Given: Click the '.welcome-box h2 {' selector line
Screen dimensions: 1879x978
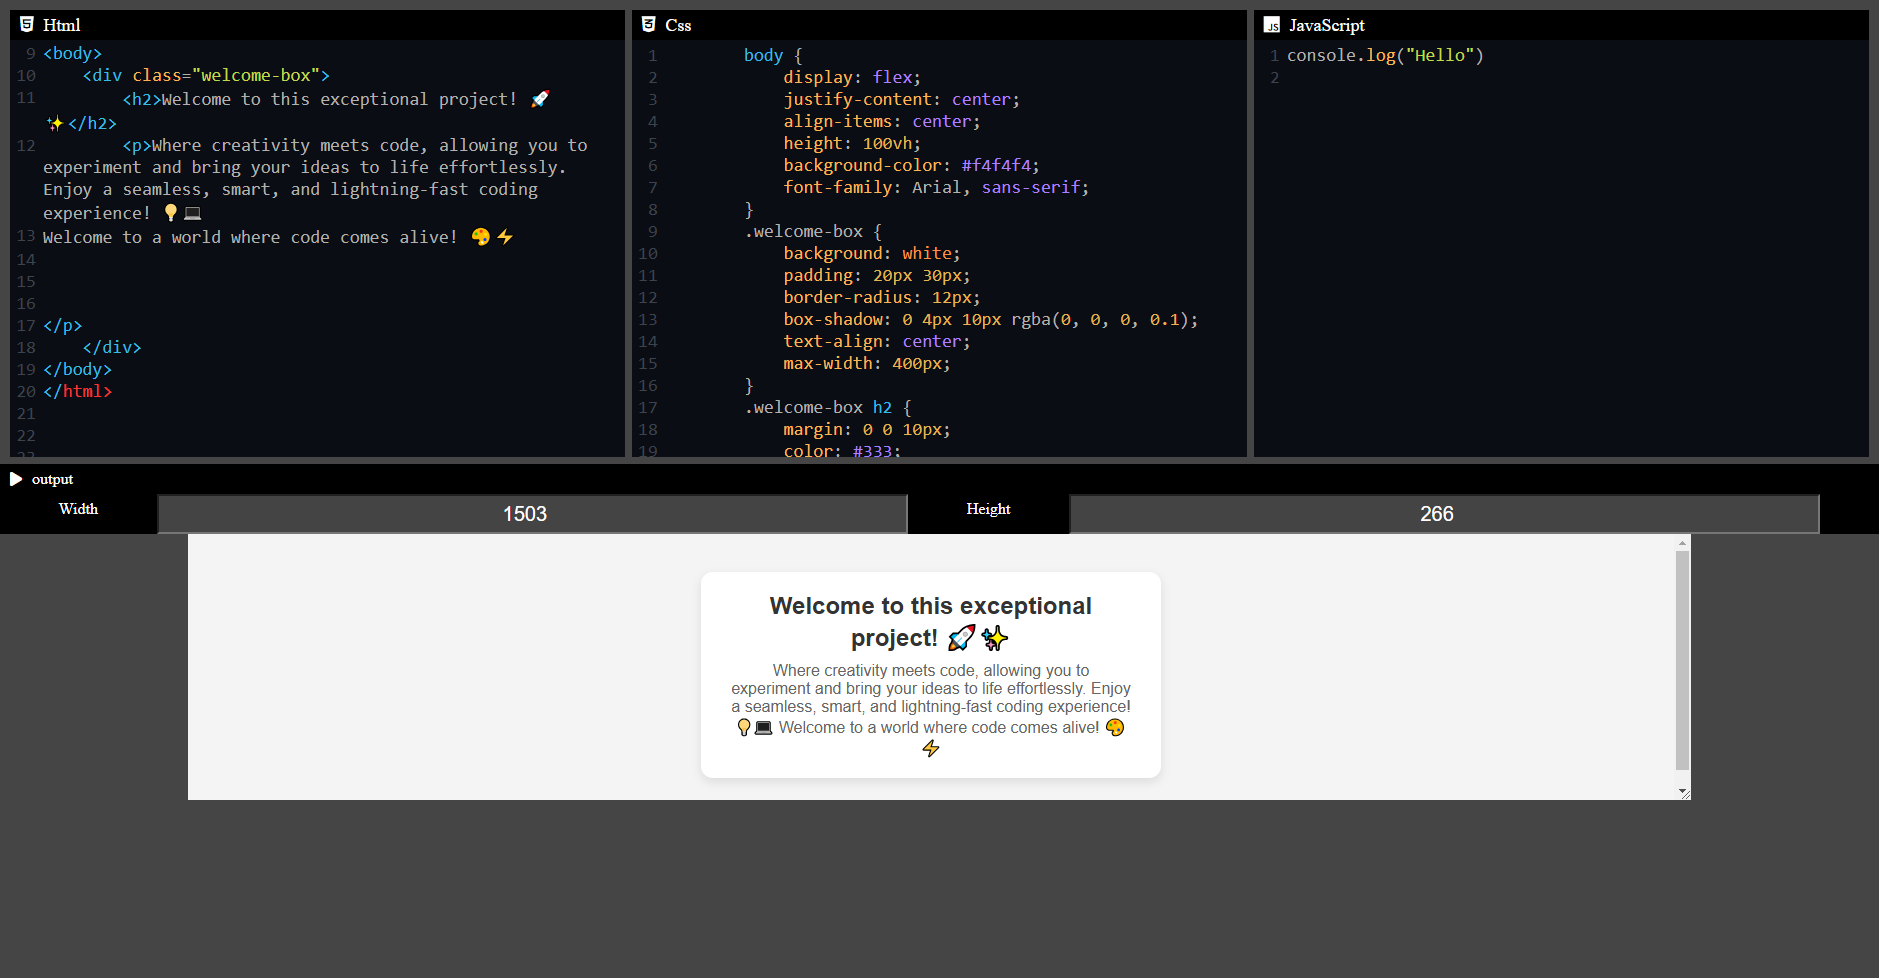Looking at the screenshot, I should tap(827, 407).
